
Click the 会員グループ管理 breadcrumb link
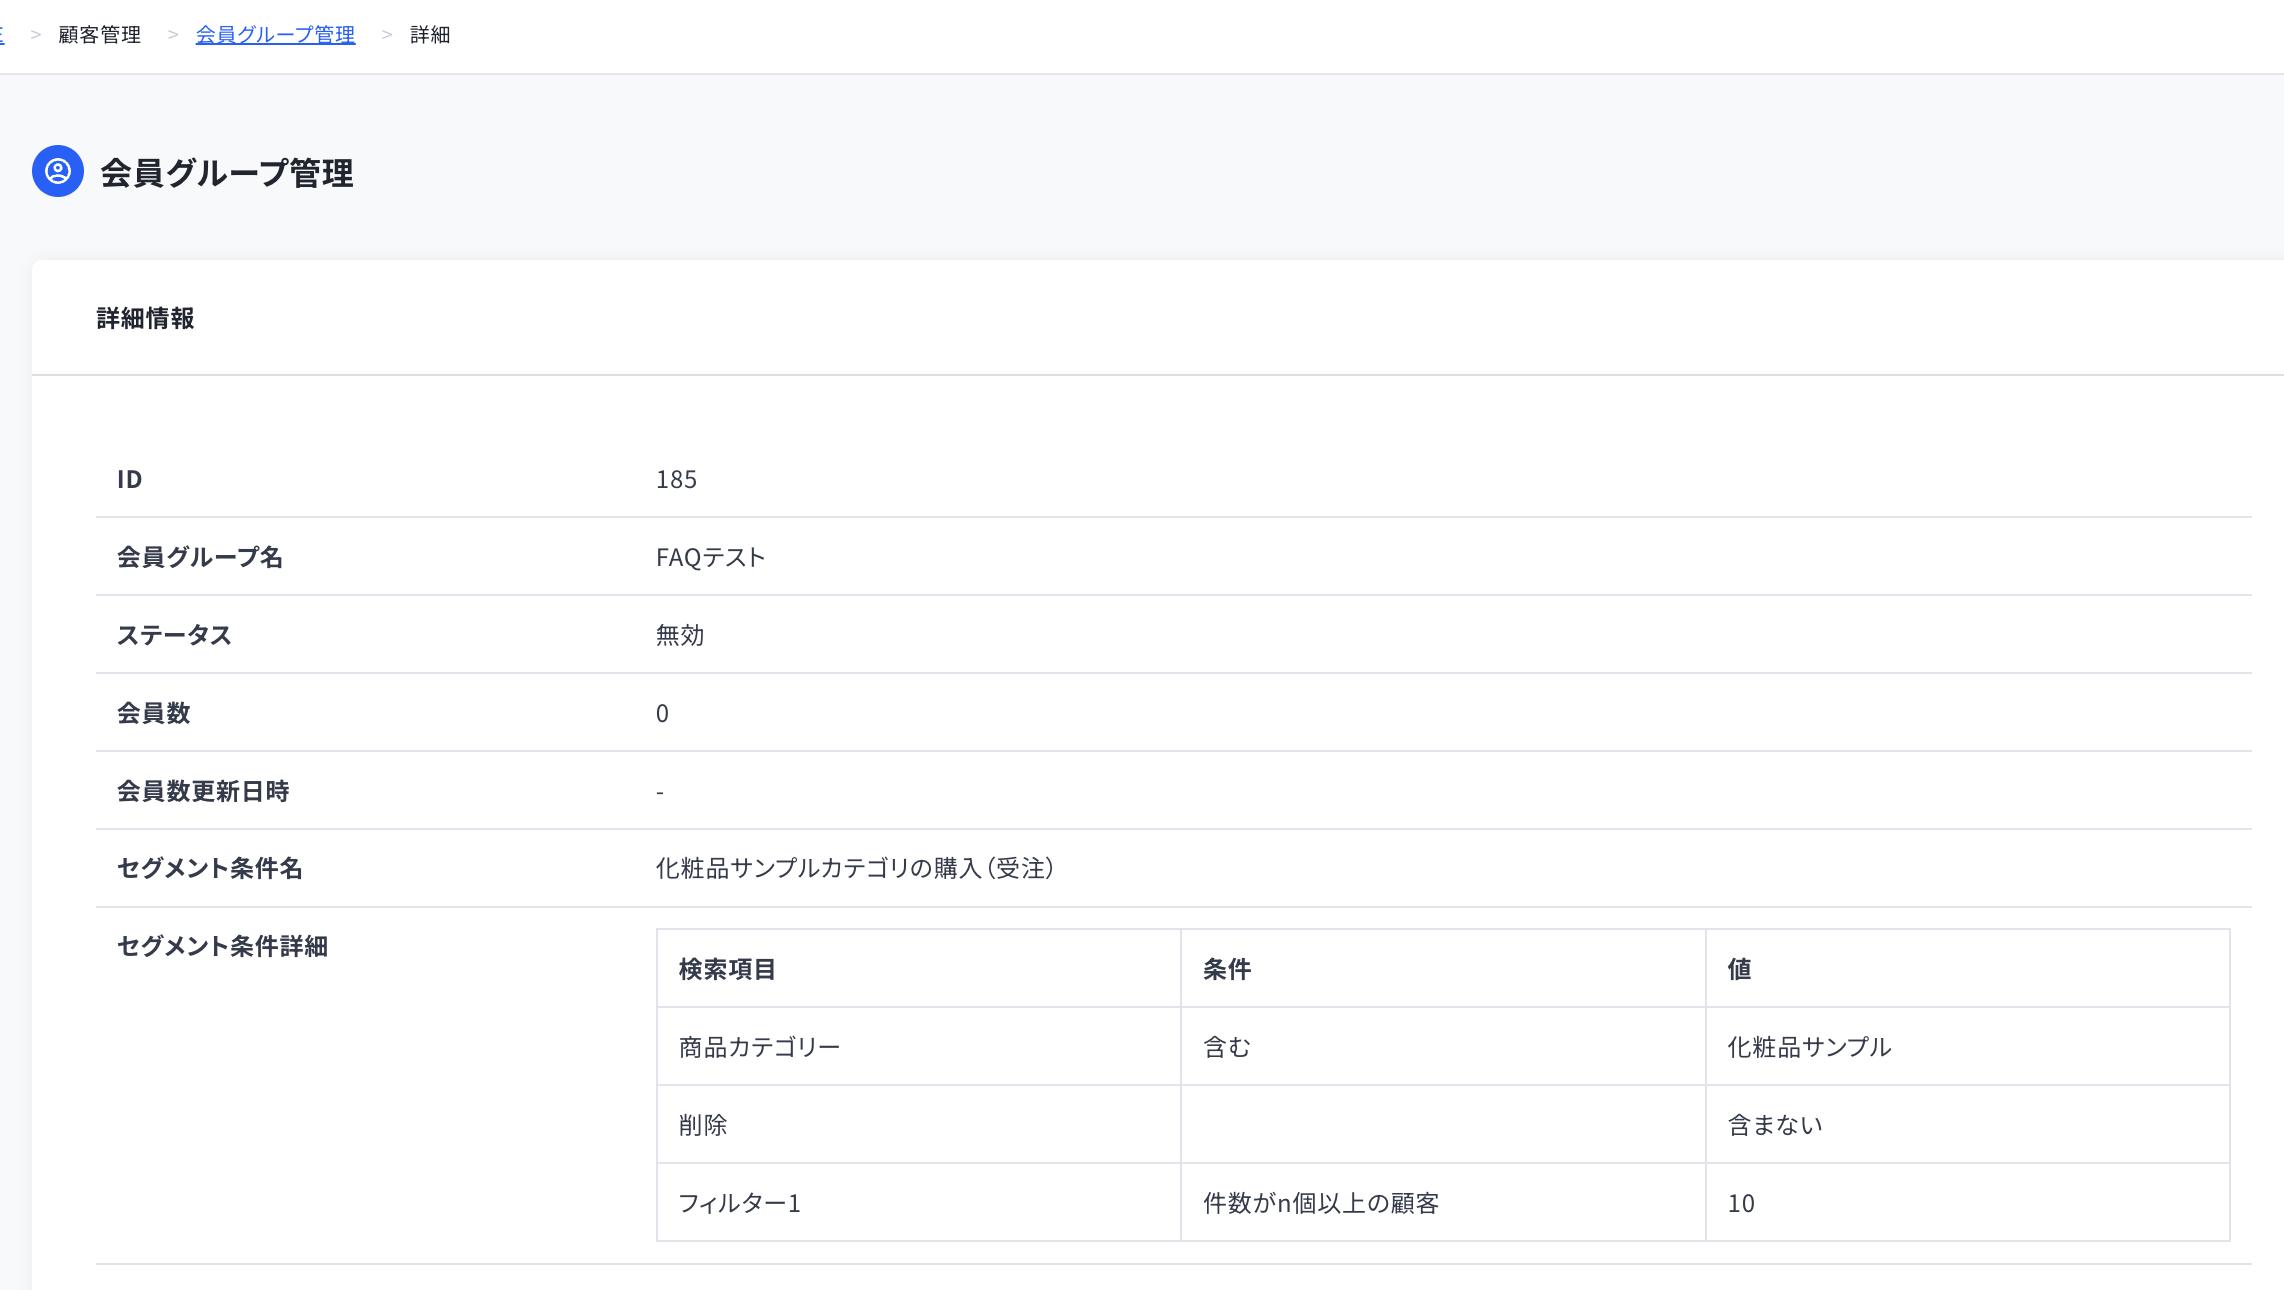[x=275, y=35]
